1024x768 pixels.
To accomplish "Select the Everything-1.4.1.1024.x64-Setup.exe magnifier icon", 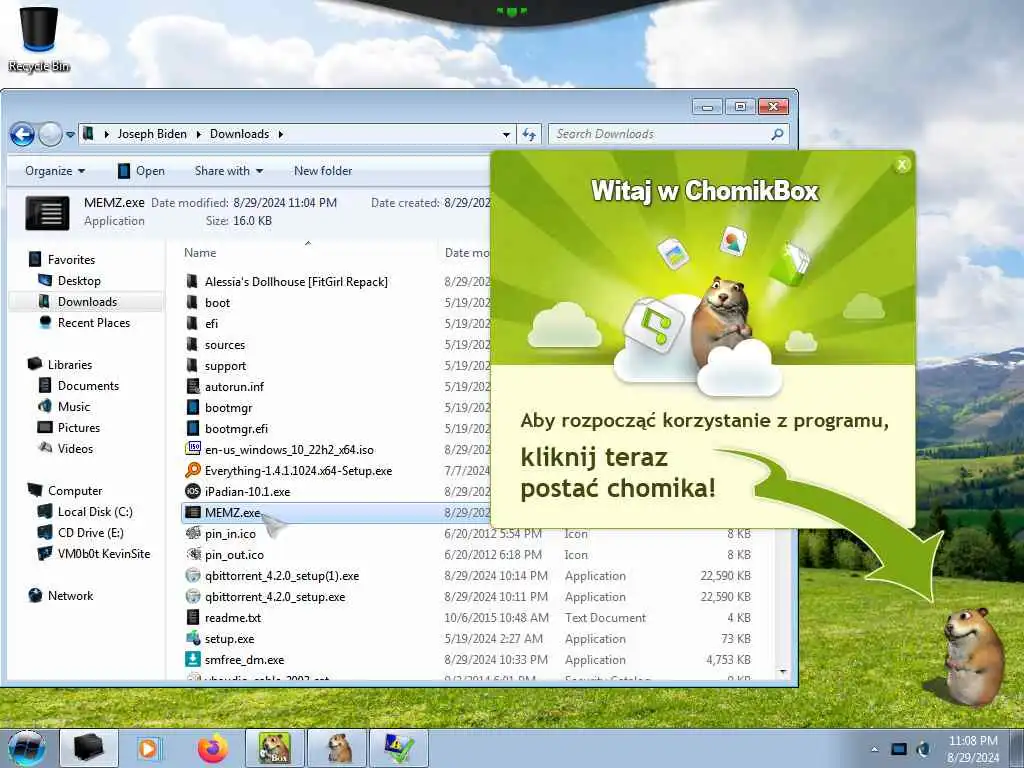I will click(x=193, y=470).
